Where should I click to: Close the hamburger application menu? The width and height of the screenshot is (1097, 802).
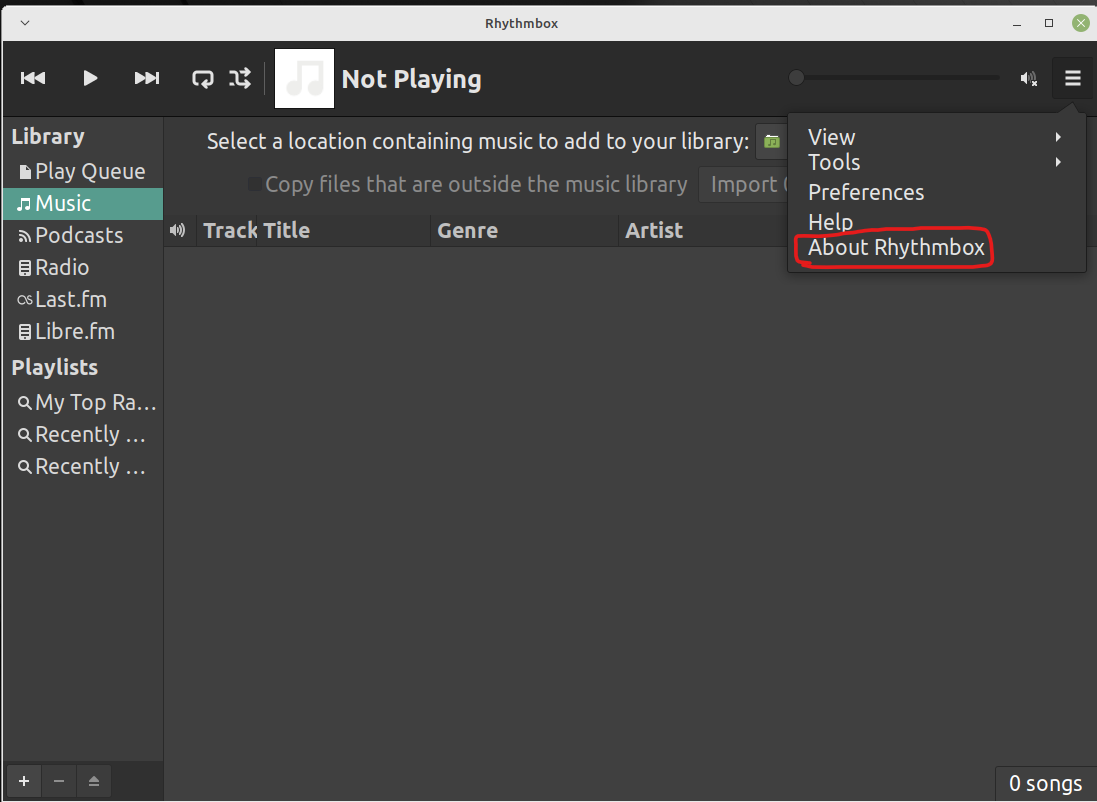click(x=1073, y=78)
